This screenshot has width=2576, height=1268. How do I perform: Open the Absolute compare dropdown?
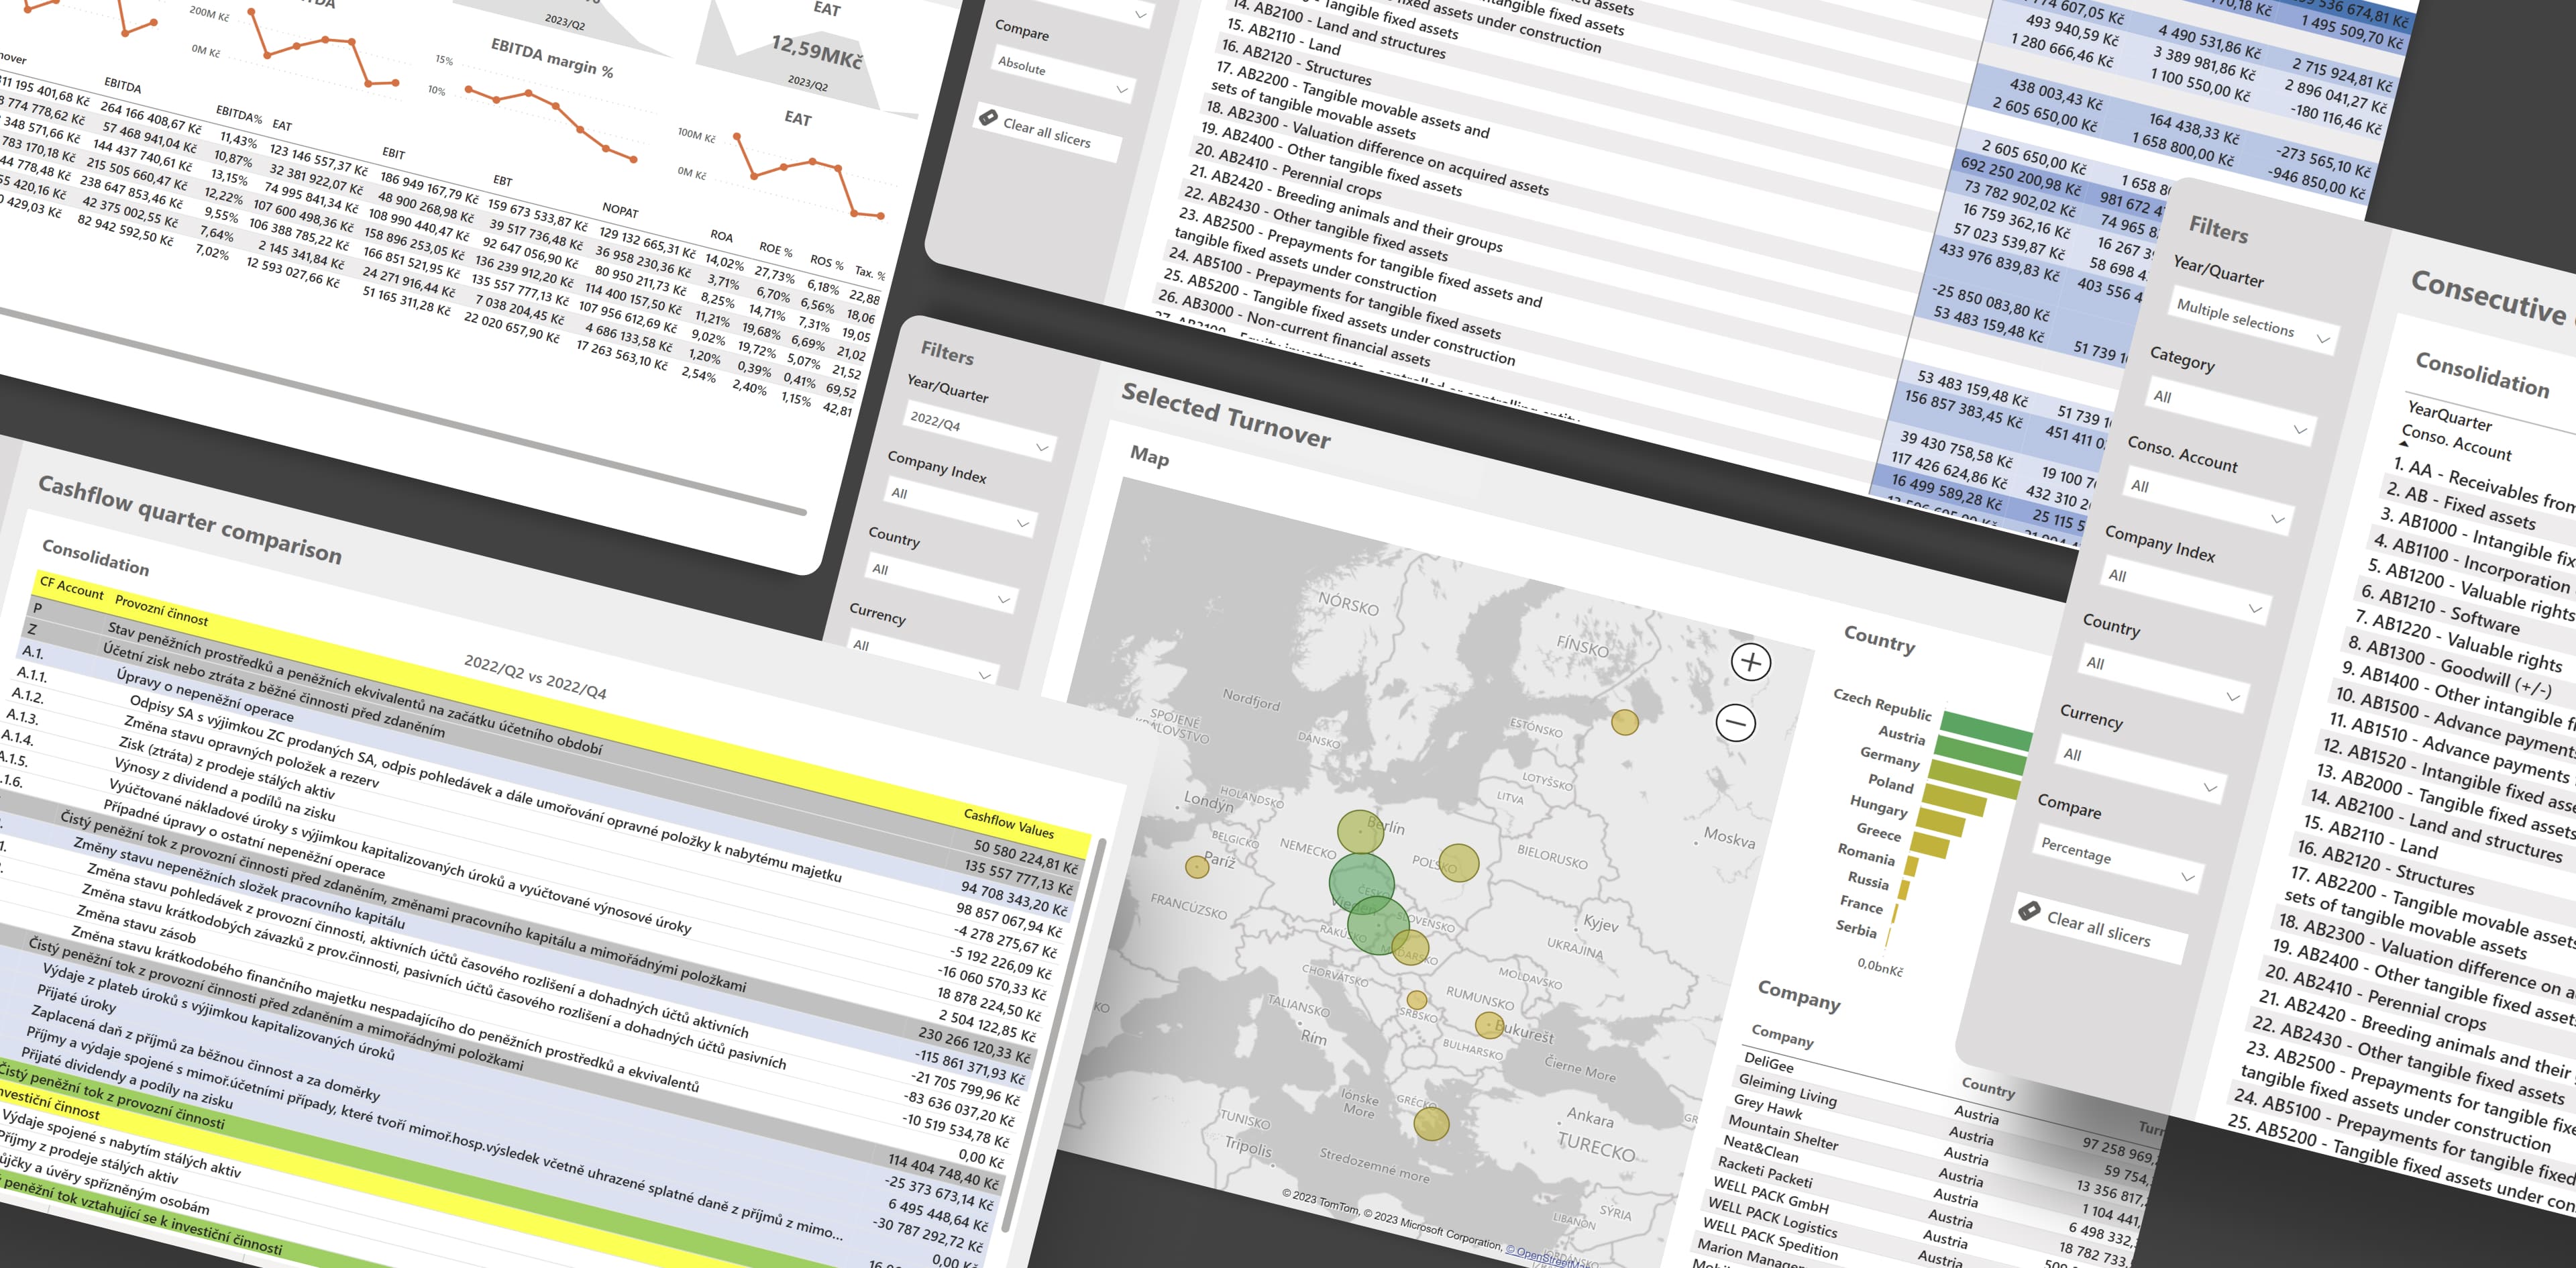pyautogui.click(x=1121, y=90)
